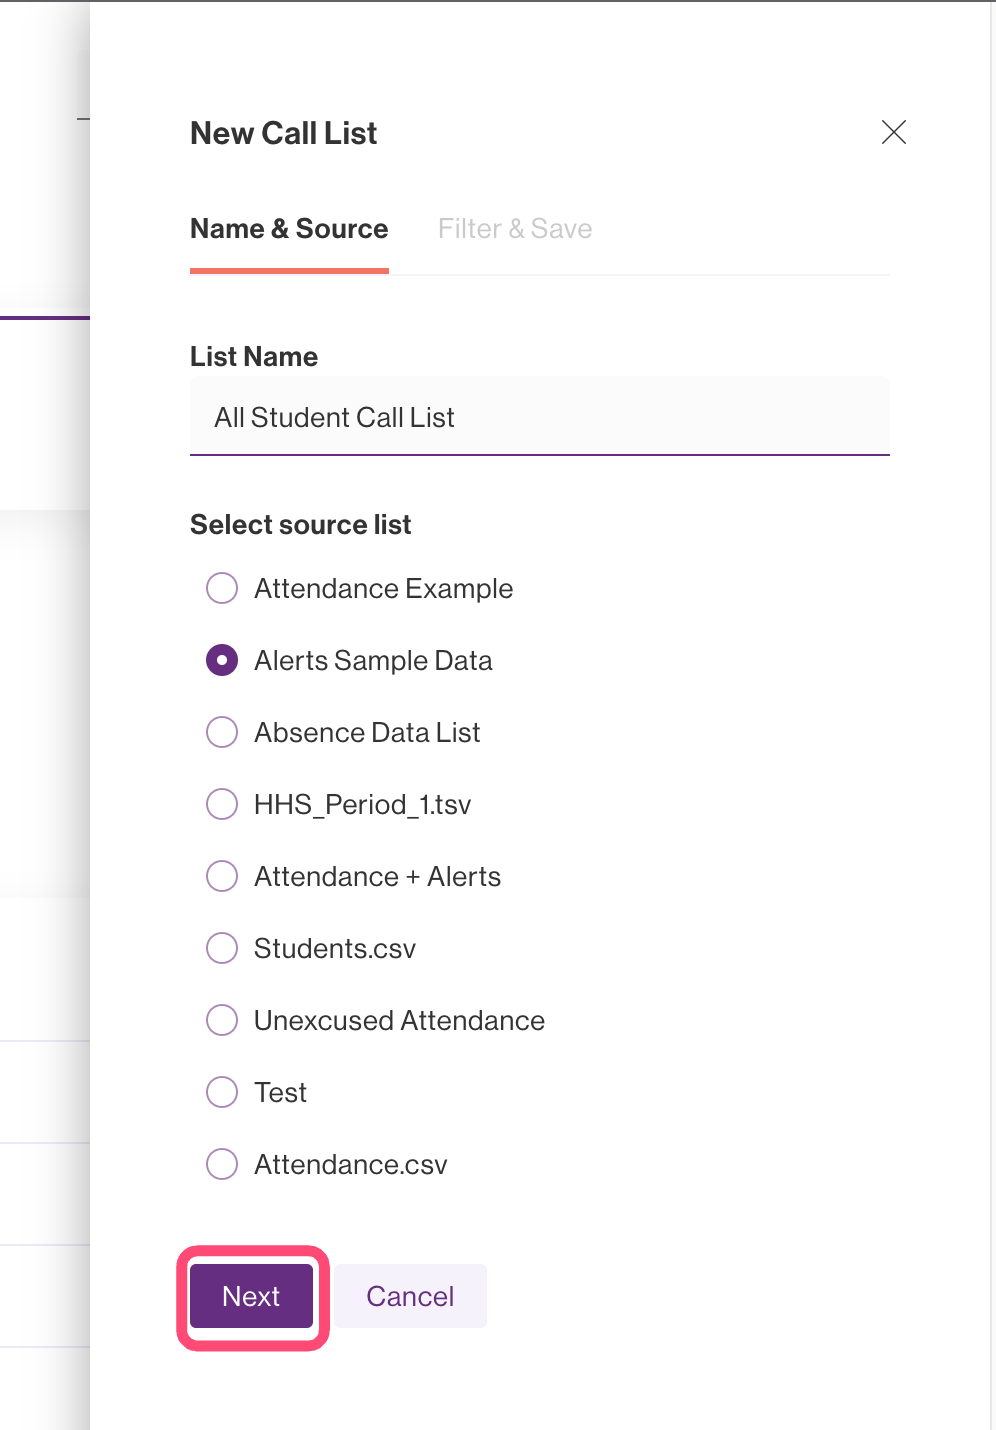The width and height of the screenshot is (996, 1430).
Task: Click the Cancel button
Action: (x=410, y=1296)
